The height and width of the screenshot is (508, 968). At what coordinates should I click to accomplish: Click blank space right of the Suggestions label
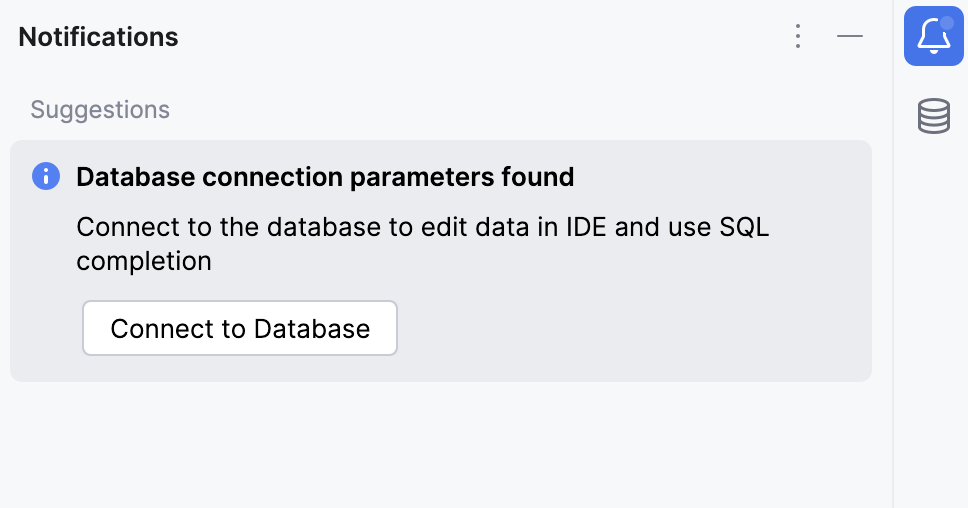tap(500, 110)
